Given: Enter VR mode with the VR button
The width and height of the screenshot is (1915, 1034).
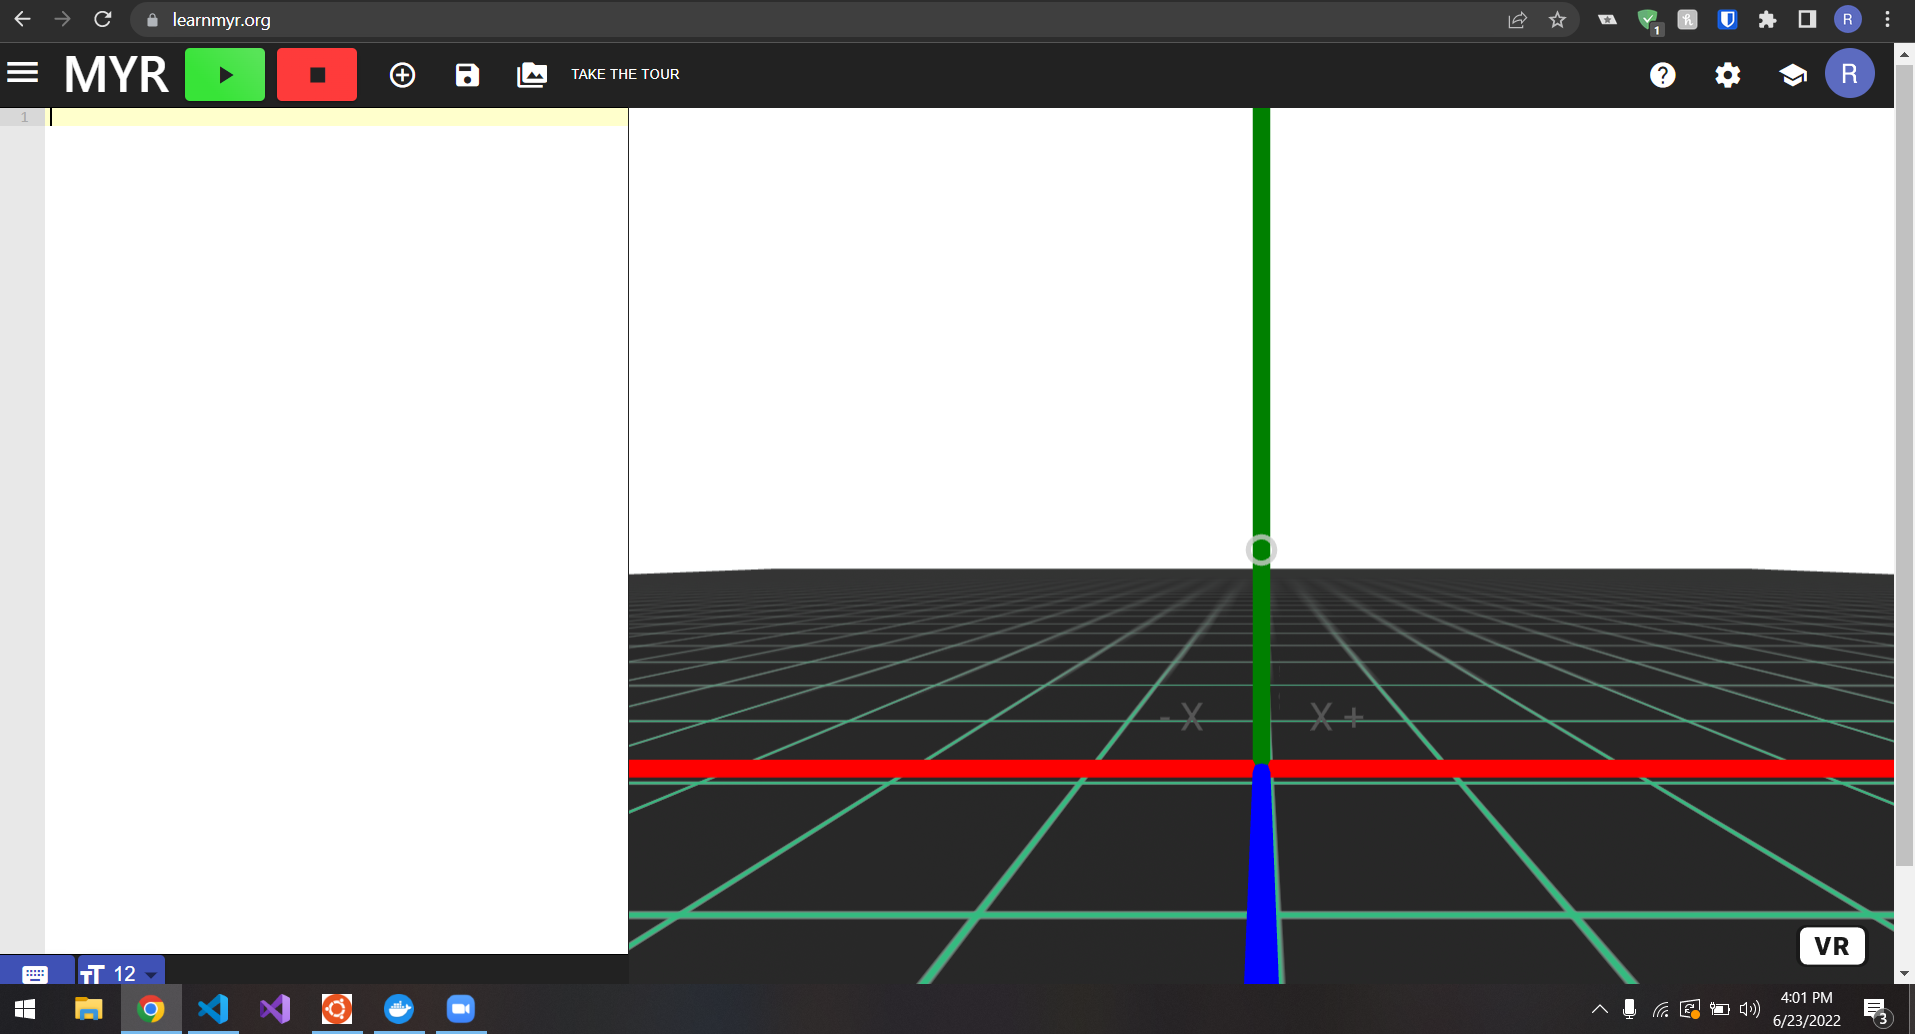Looking at the screenshot, I should coord(1831,946).
